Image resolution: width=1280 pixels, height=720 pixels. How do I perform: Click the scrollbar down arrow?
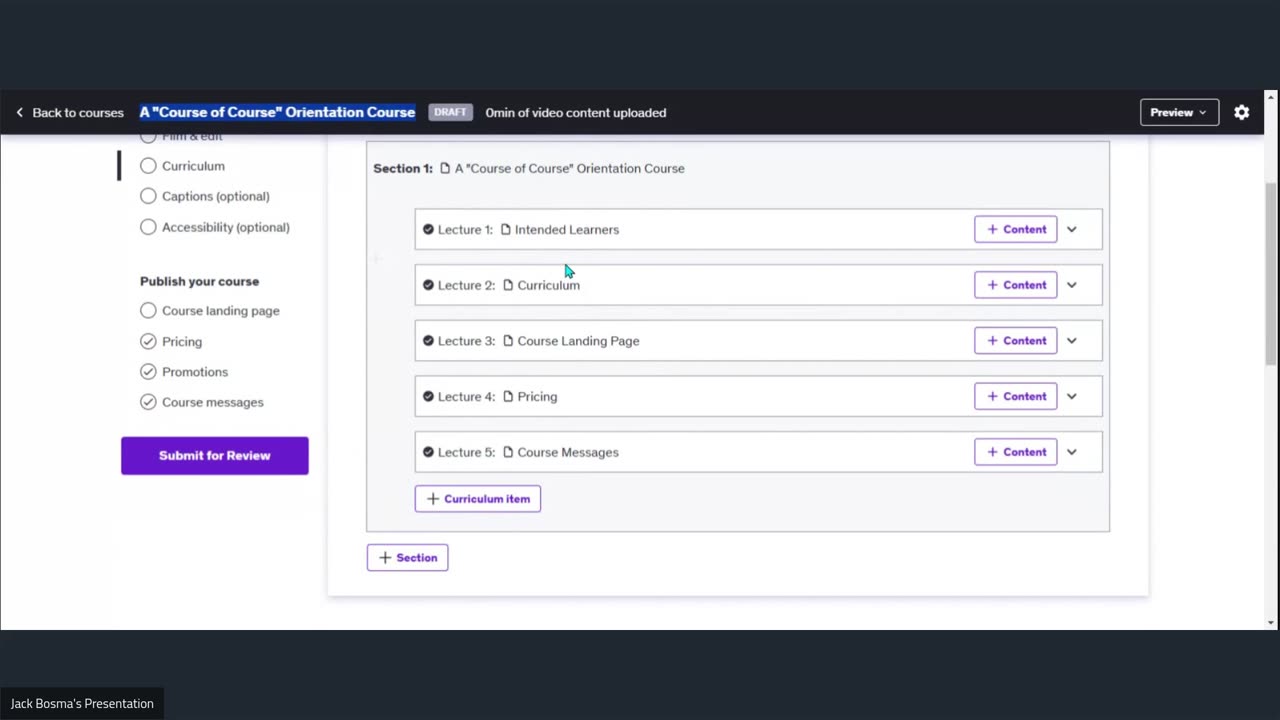[1271, 622]
